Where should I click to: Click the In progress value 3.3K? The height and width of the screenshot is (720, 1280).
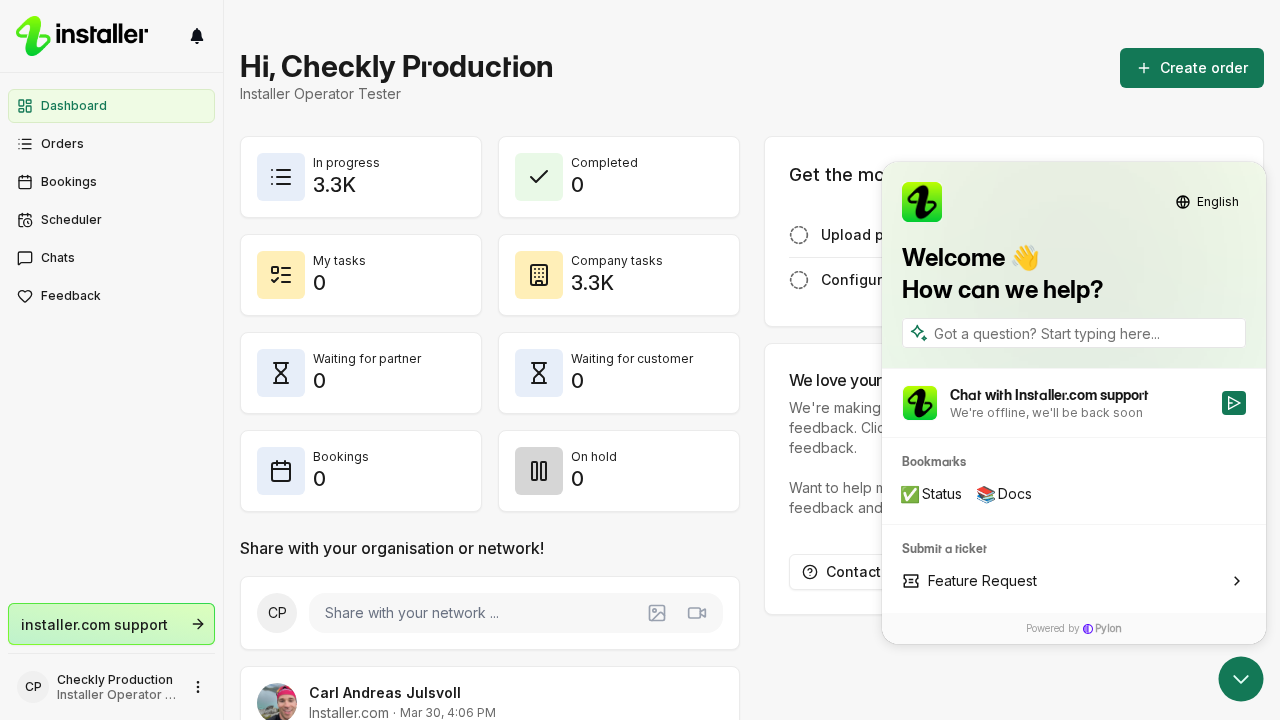[x=334, y=185]
